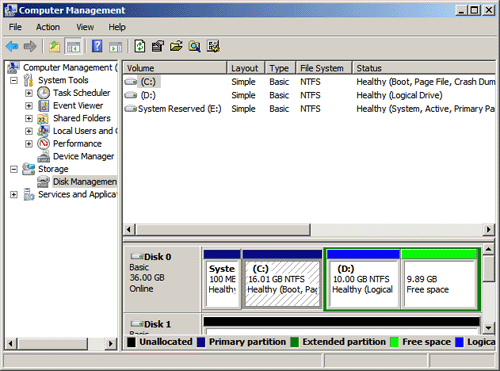The height and width of the screenshot is (371, 500).
Task: Expand the Event Viewer node
Action: coord(29,106)
